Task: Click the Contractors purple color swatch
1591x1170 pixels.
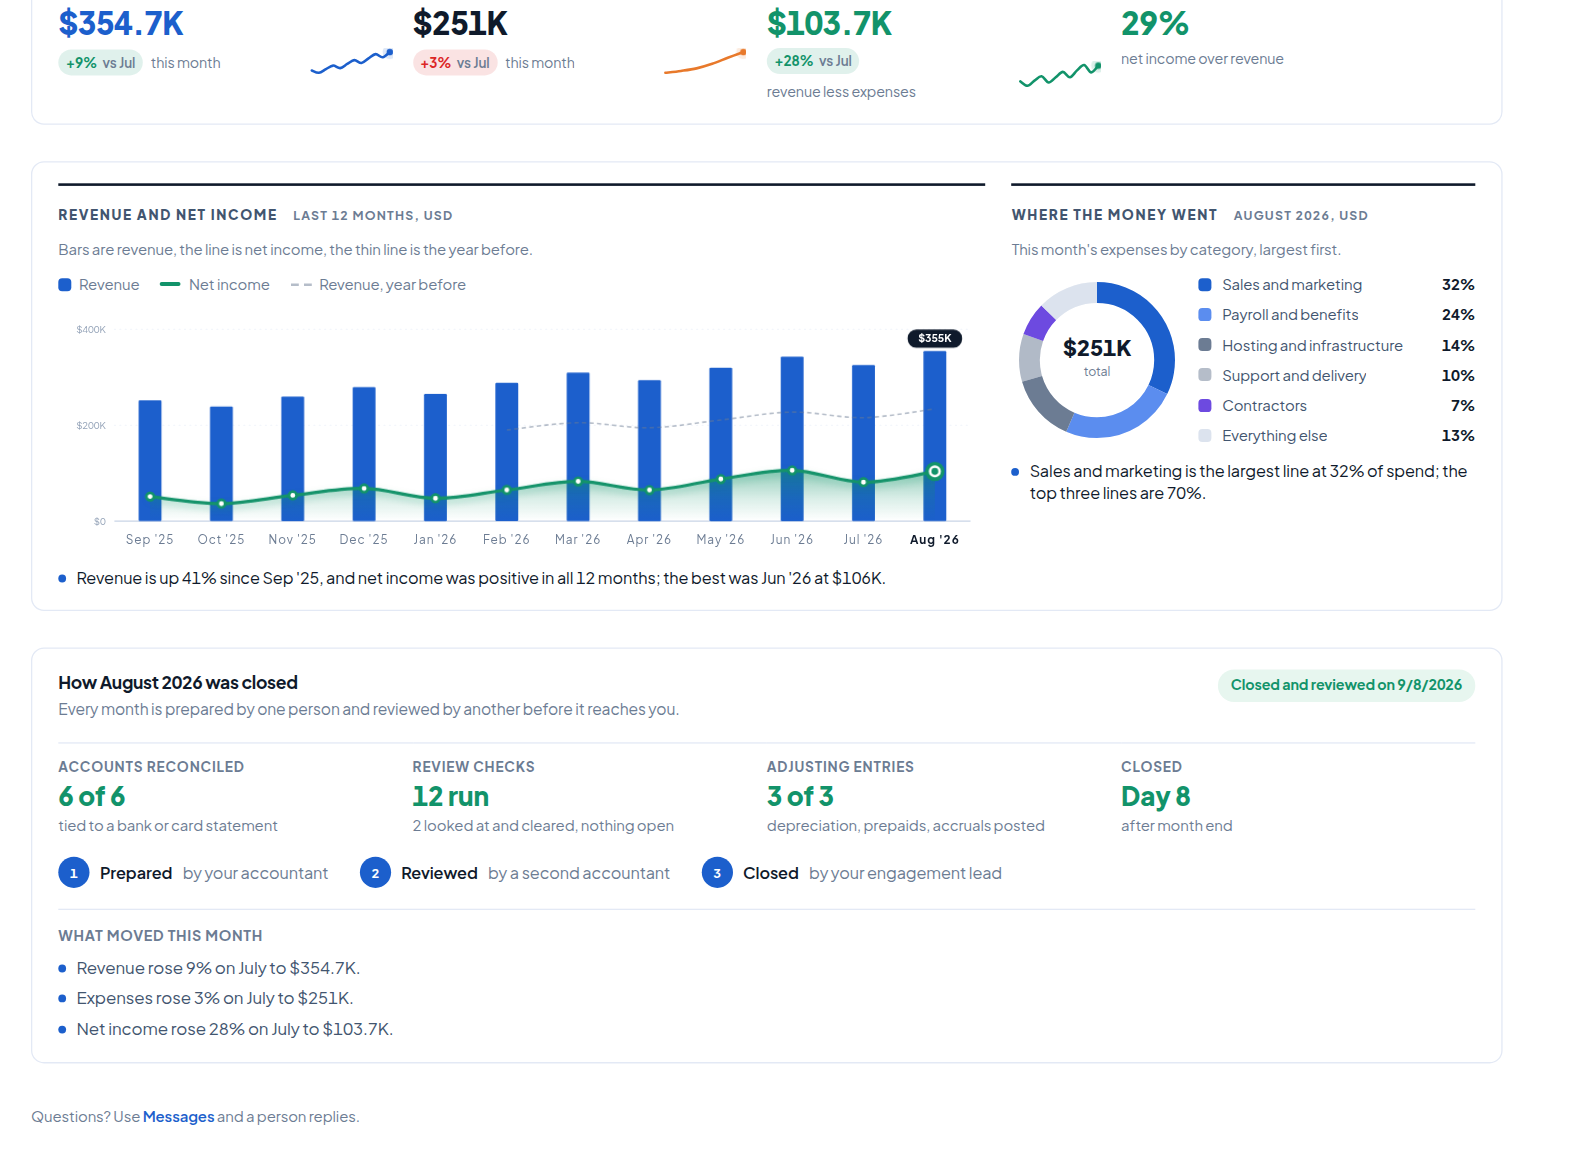Action: (1205, 405)
